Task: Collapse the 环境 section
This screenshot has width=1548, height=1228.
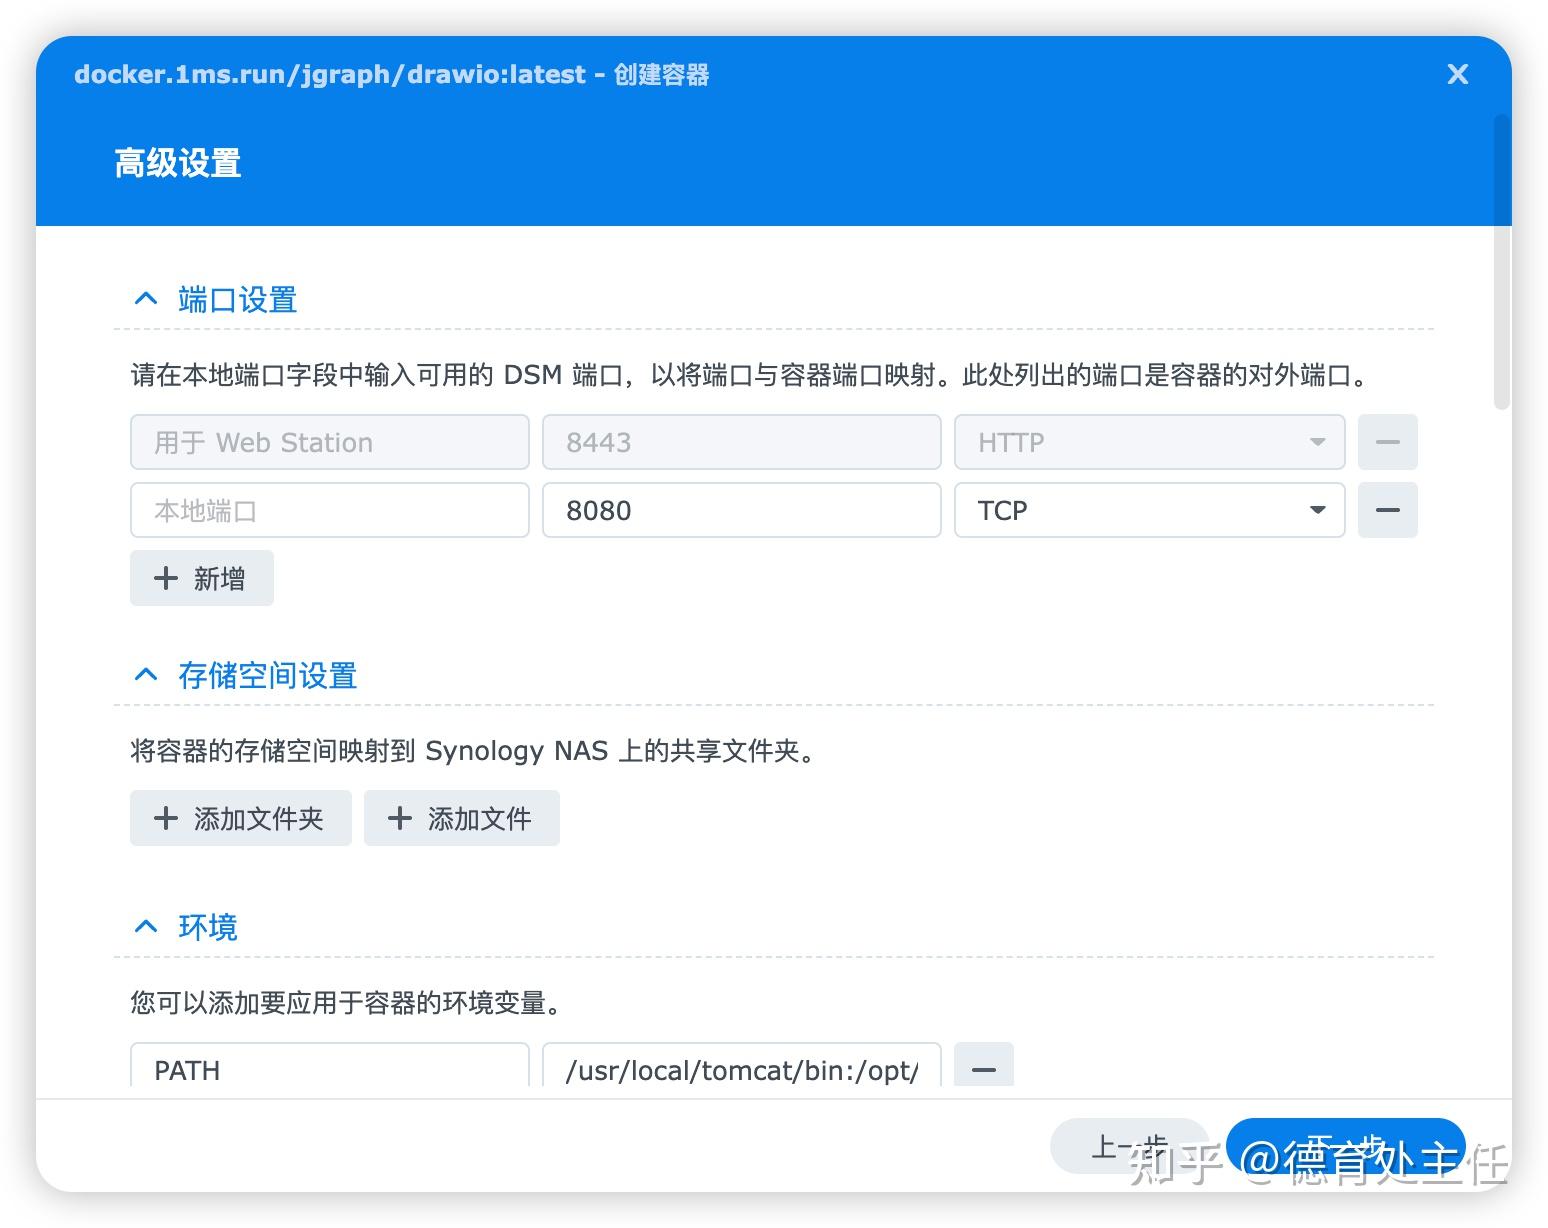Action: tap(145, 925)
